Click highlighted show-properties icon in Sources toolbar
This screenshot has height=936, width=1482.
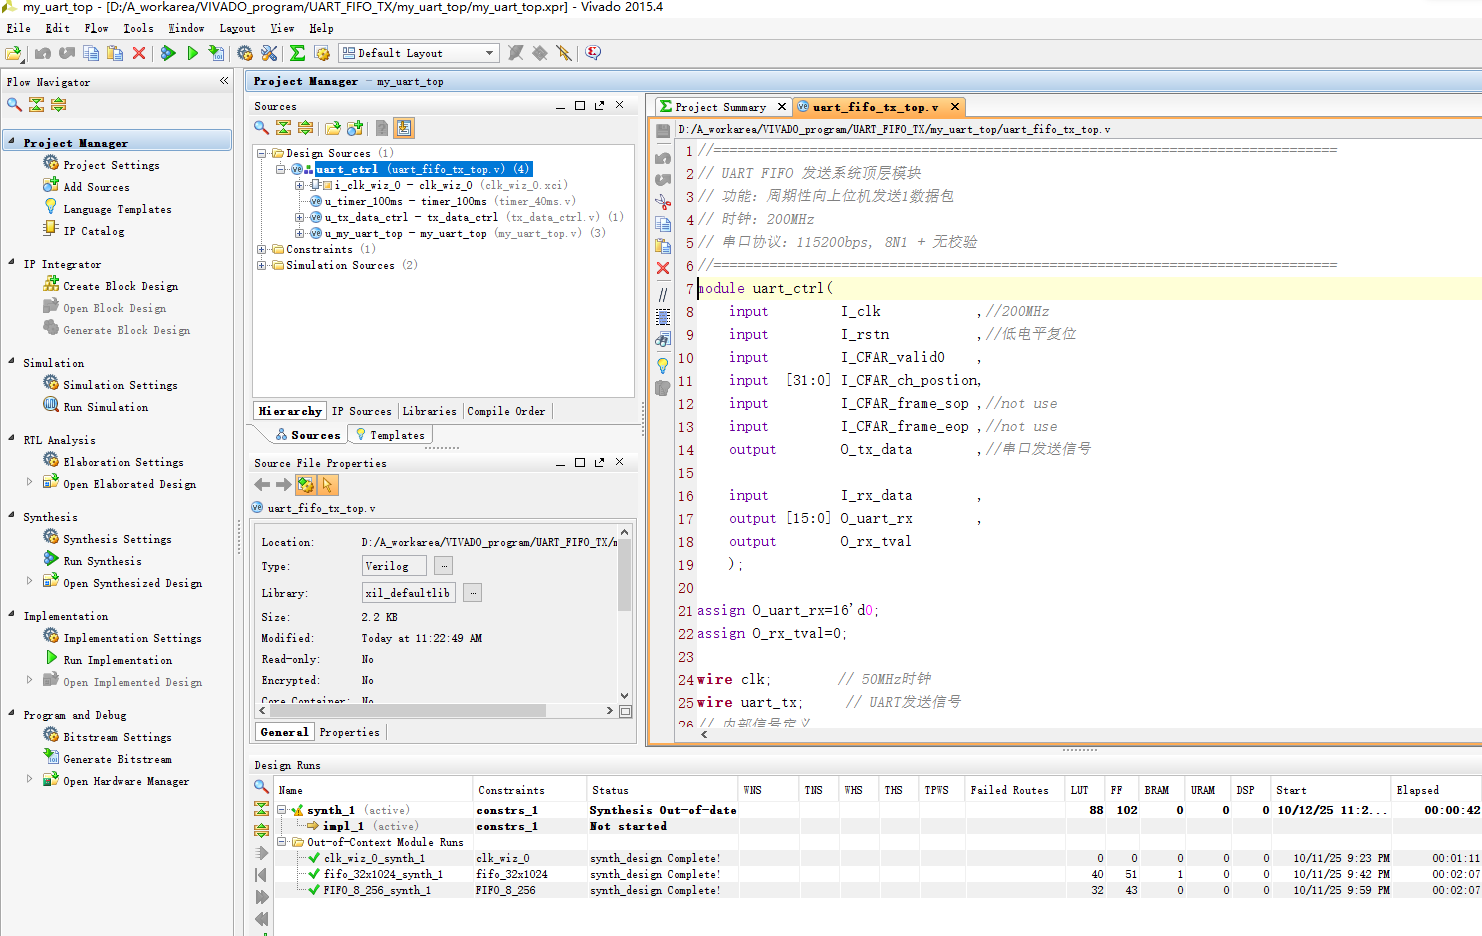point(404,128)
